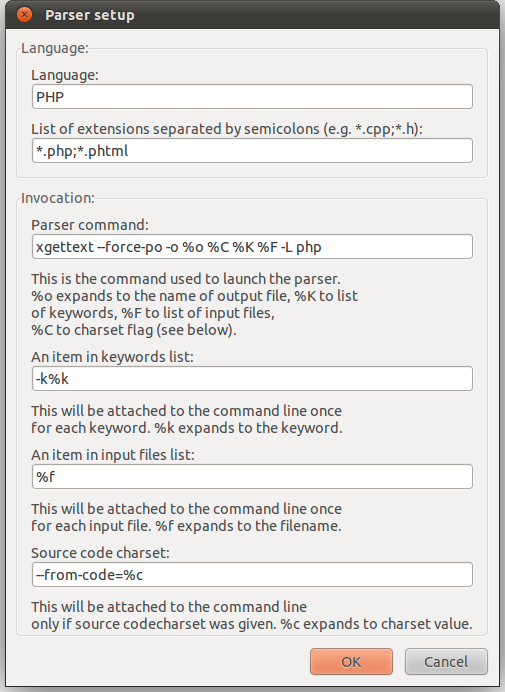Close the Parser setup dialog

coord(24,15)
